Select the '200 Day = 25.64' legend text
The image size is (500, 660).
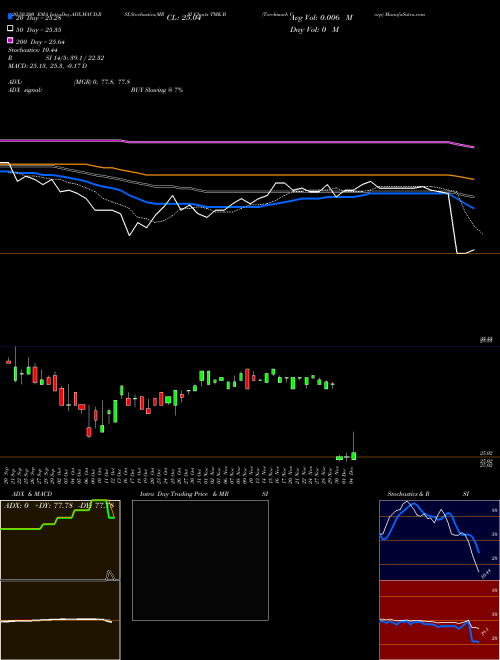click(41, 42)
